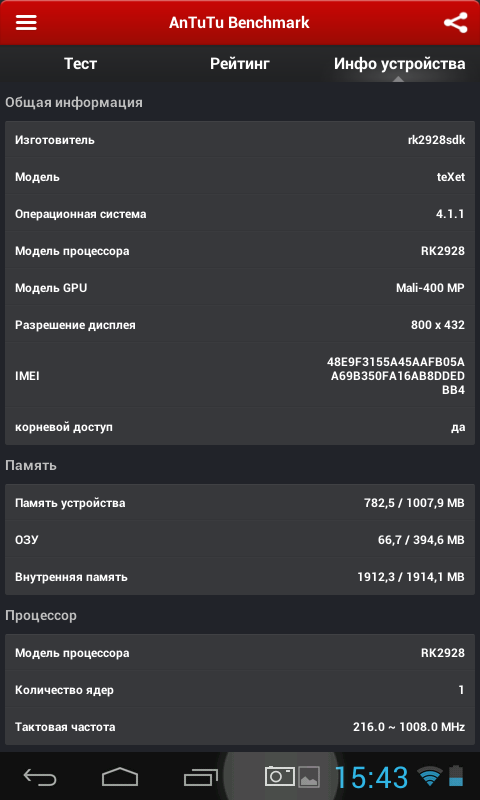Tap the gallery picture icon in status area
480x800 pixels.
tap(309, 777)
